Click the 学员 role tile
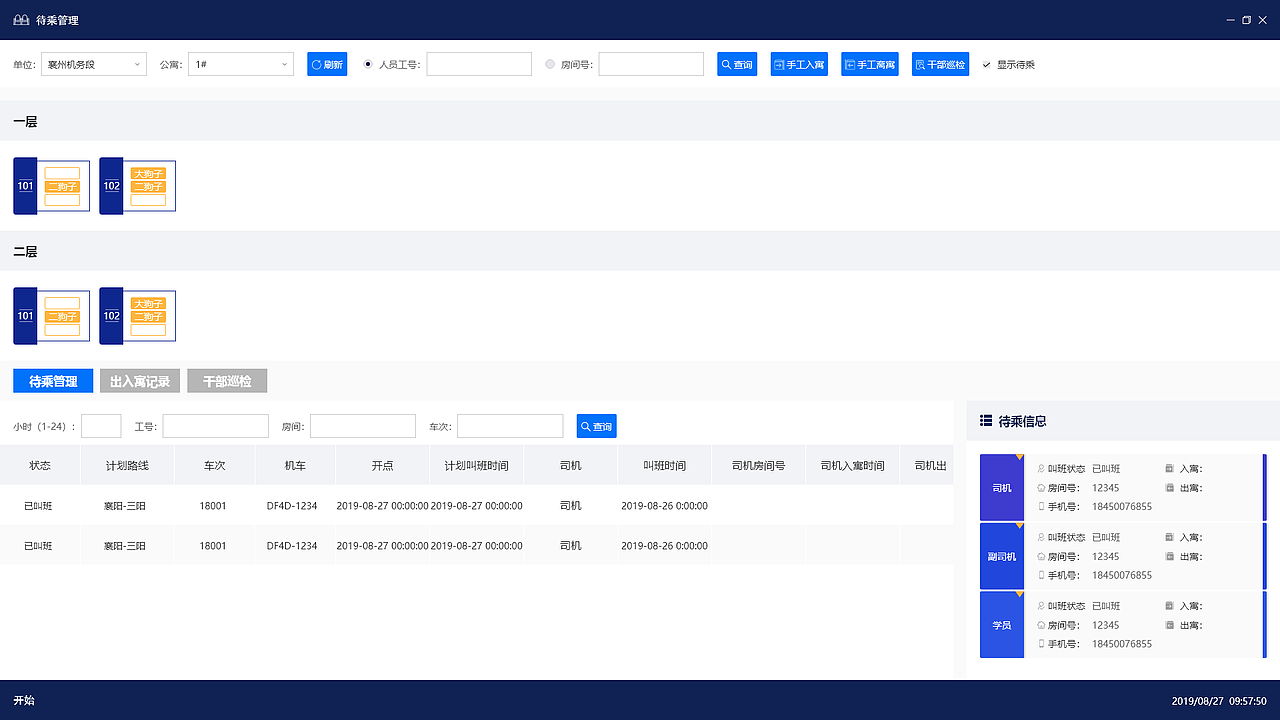This screenshot has height=720, width=1280. [x=1002, y=625]
